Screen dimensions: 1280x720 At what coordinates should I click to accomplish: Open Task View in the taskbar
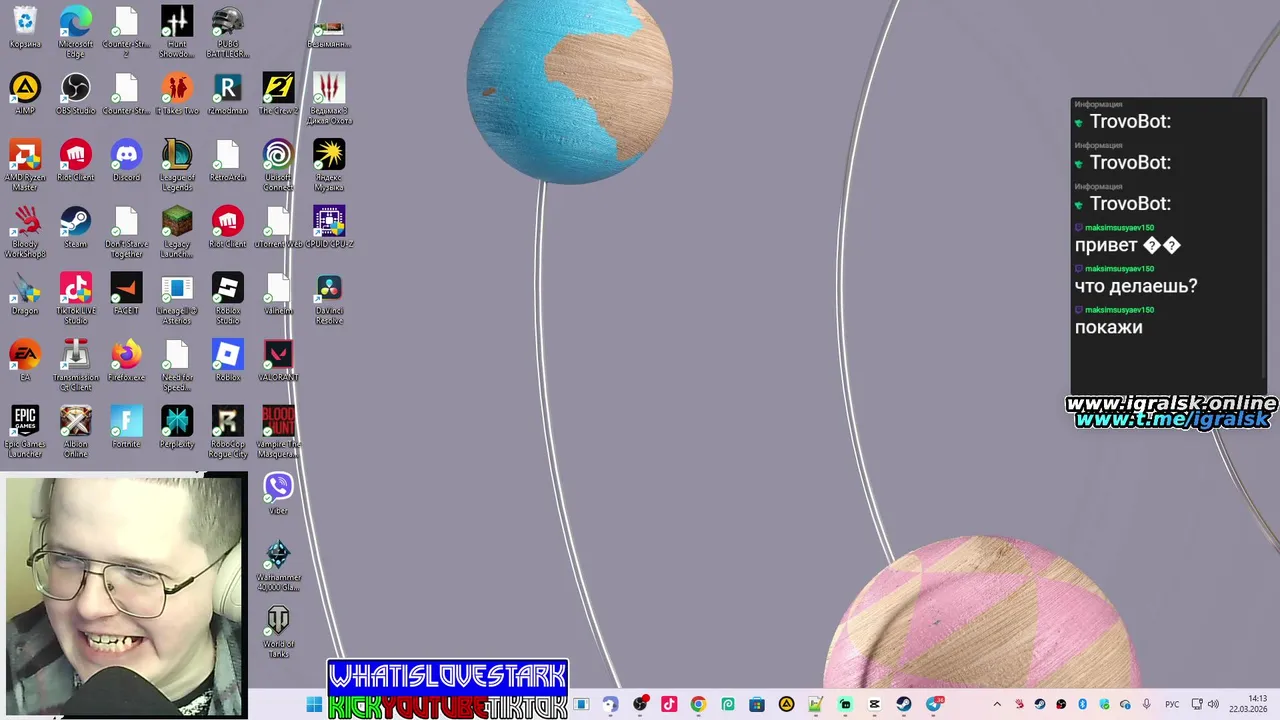(581, 705)
